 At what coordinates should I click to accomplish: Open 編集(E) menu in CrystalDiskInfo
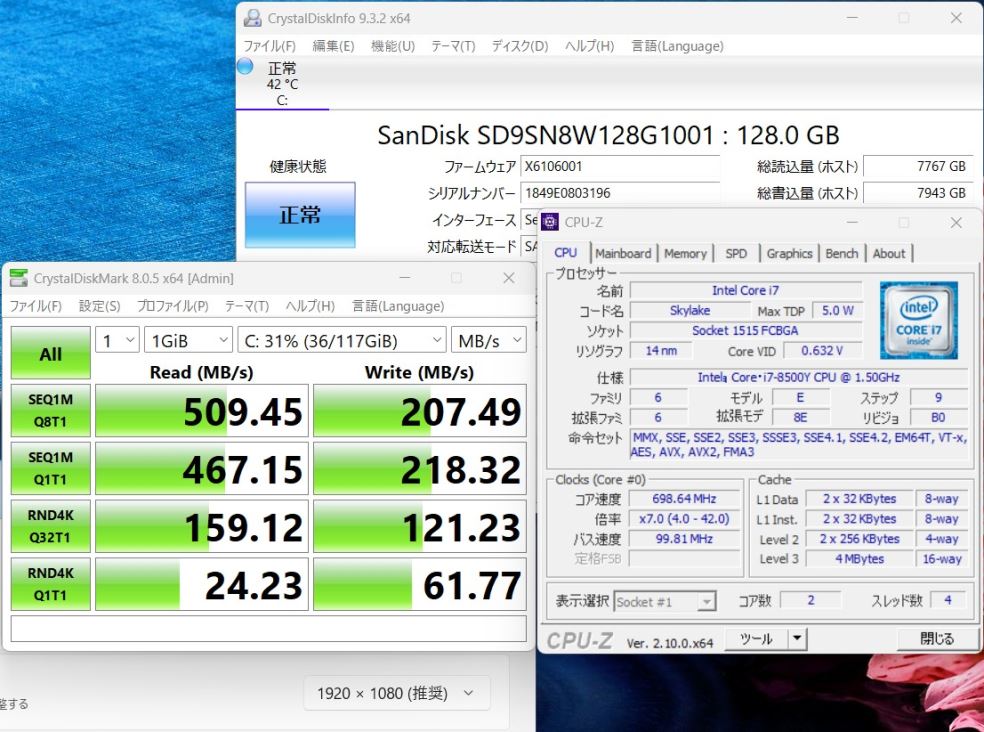click(x=333, y=46)
